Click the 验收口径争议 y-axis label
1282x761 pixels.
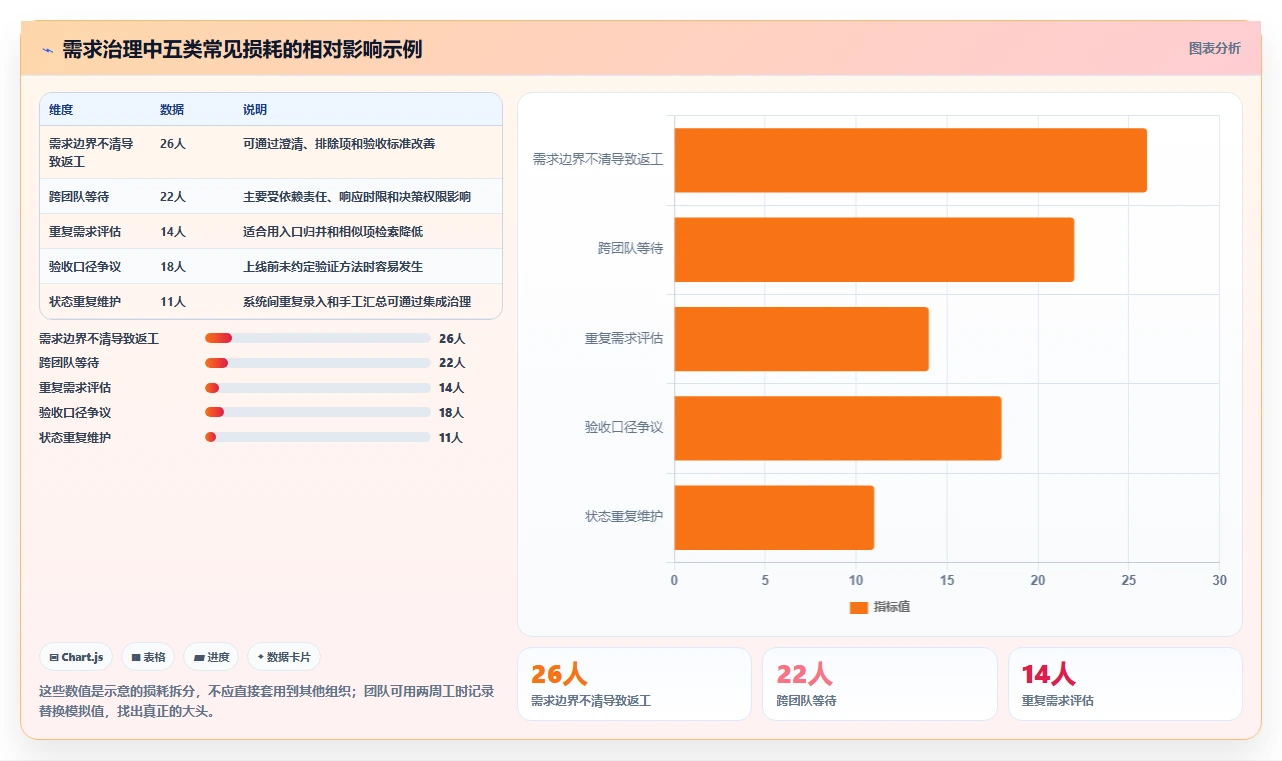(624, 427)
